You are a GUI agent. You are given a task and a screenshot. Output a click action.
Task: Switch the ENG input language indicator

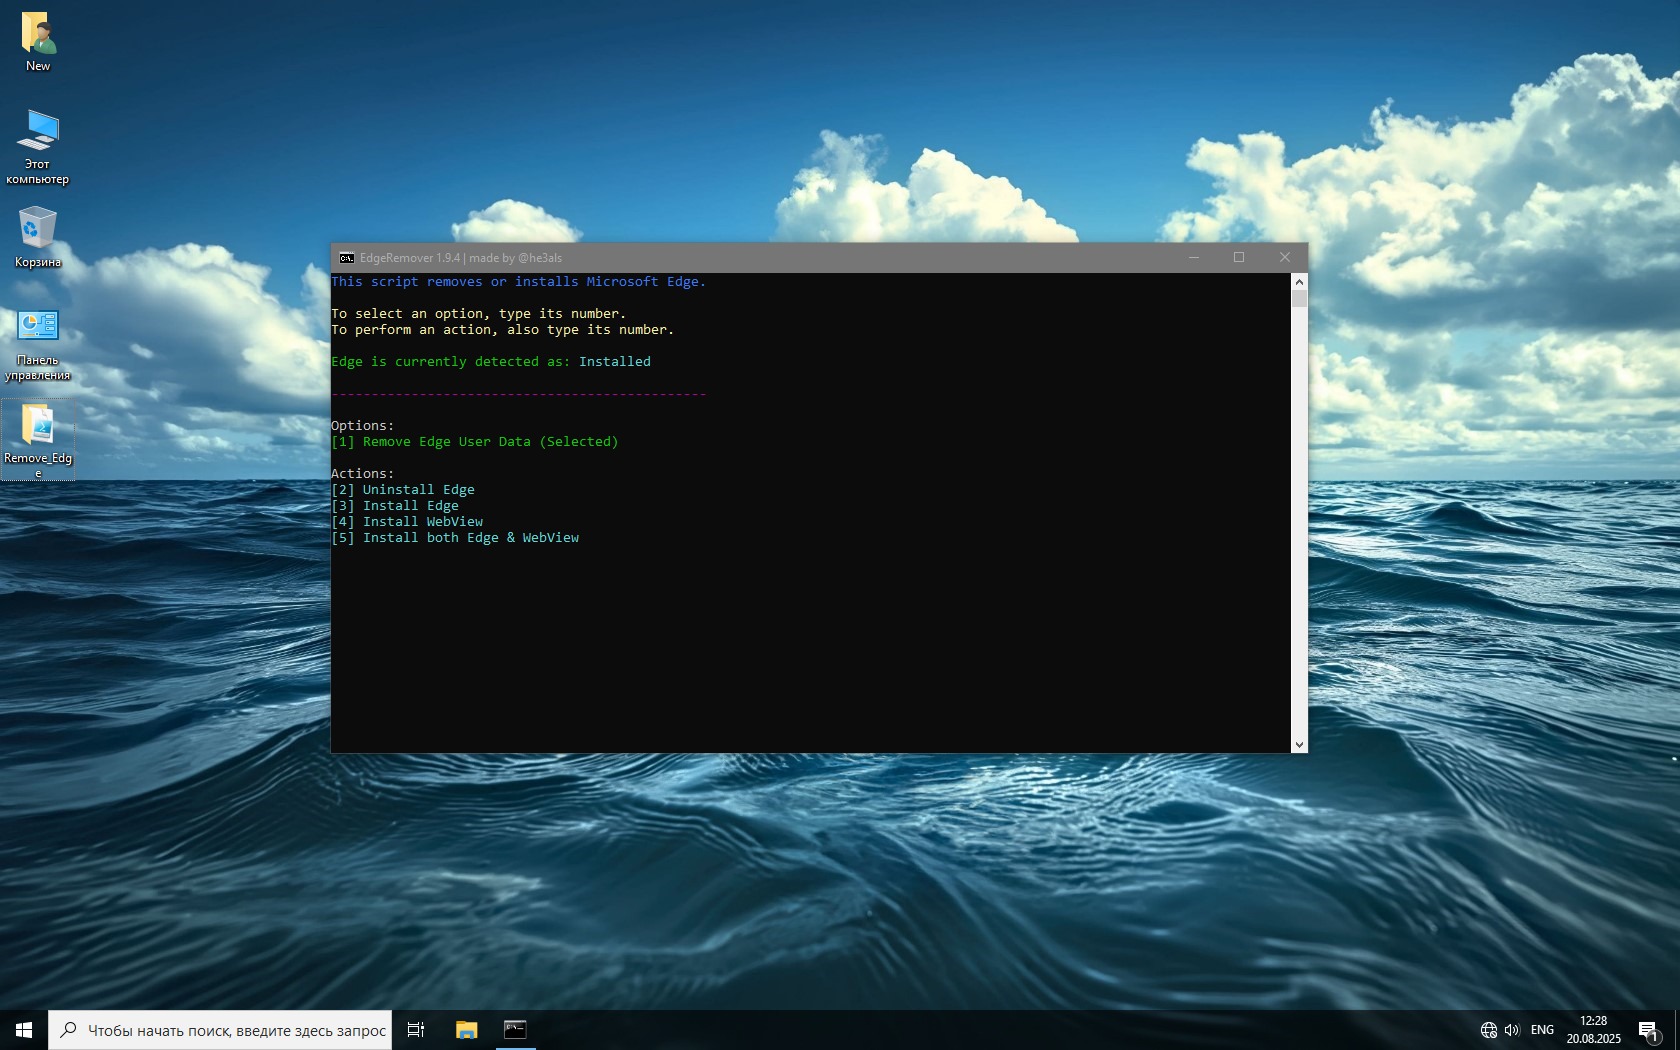[x=1542, y=1030]
